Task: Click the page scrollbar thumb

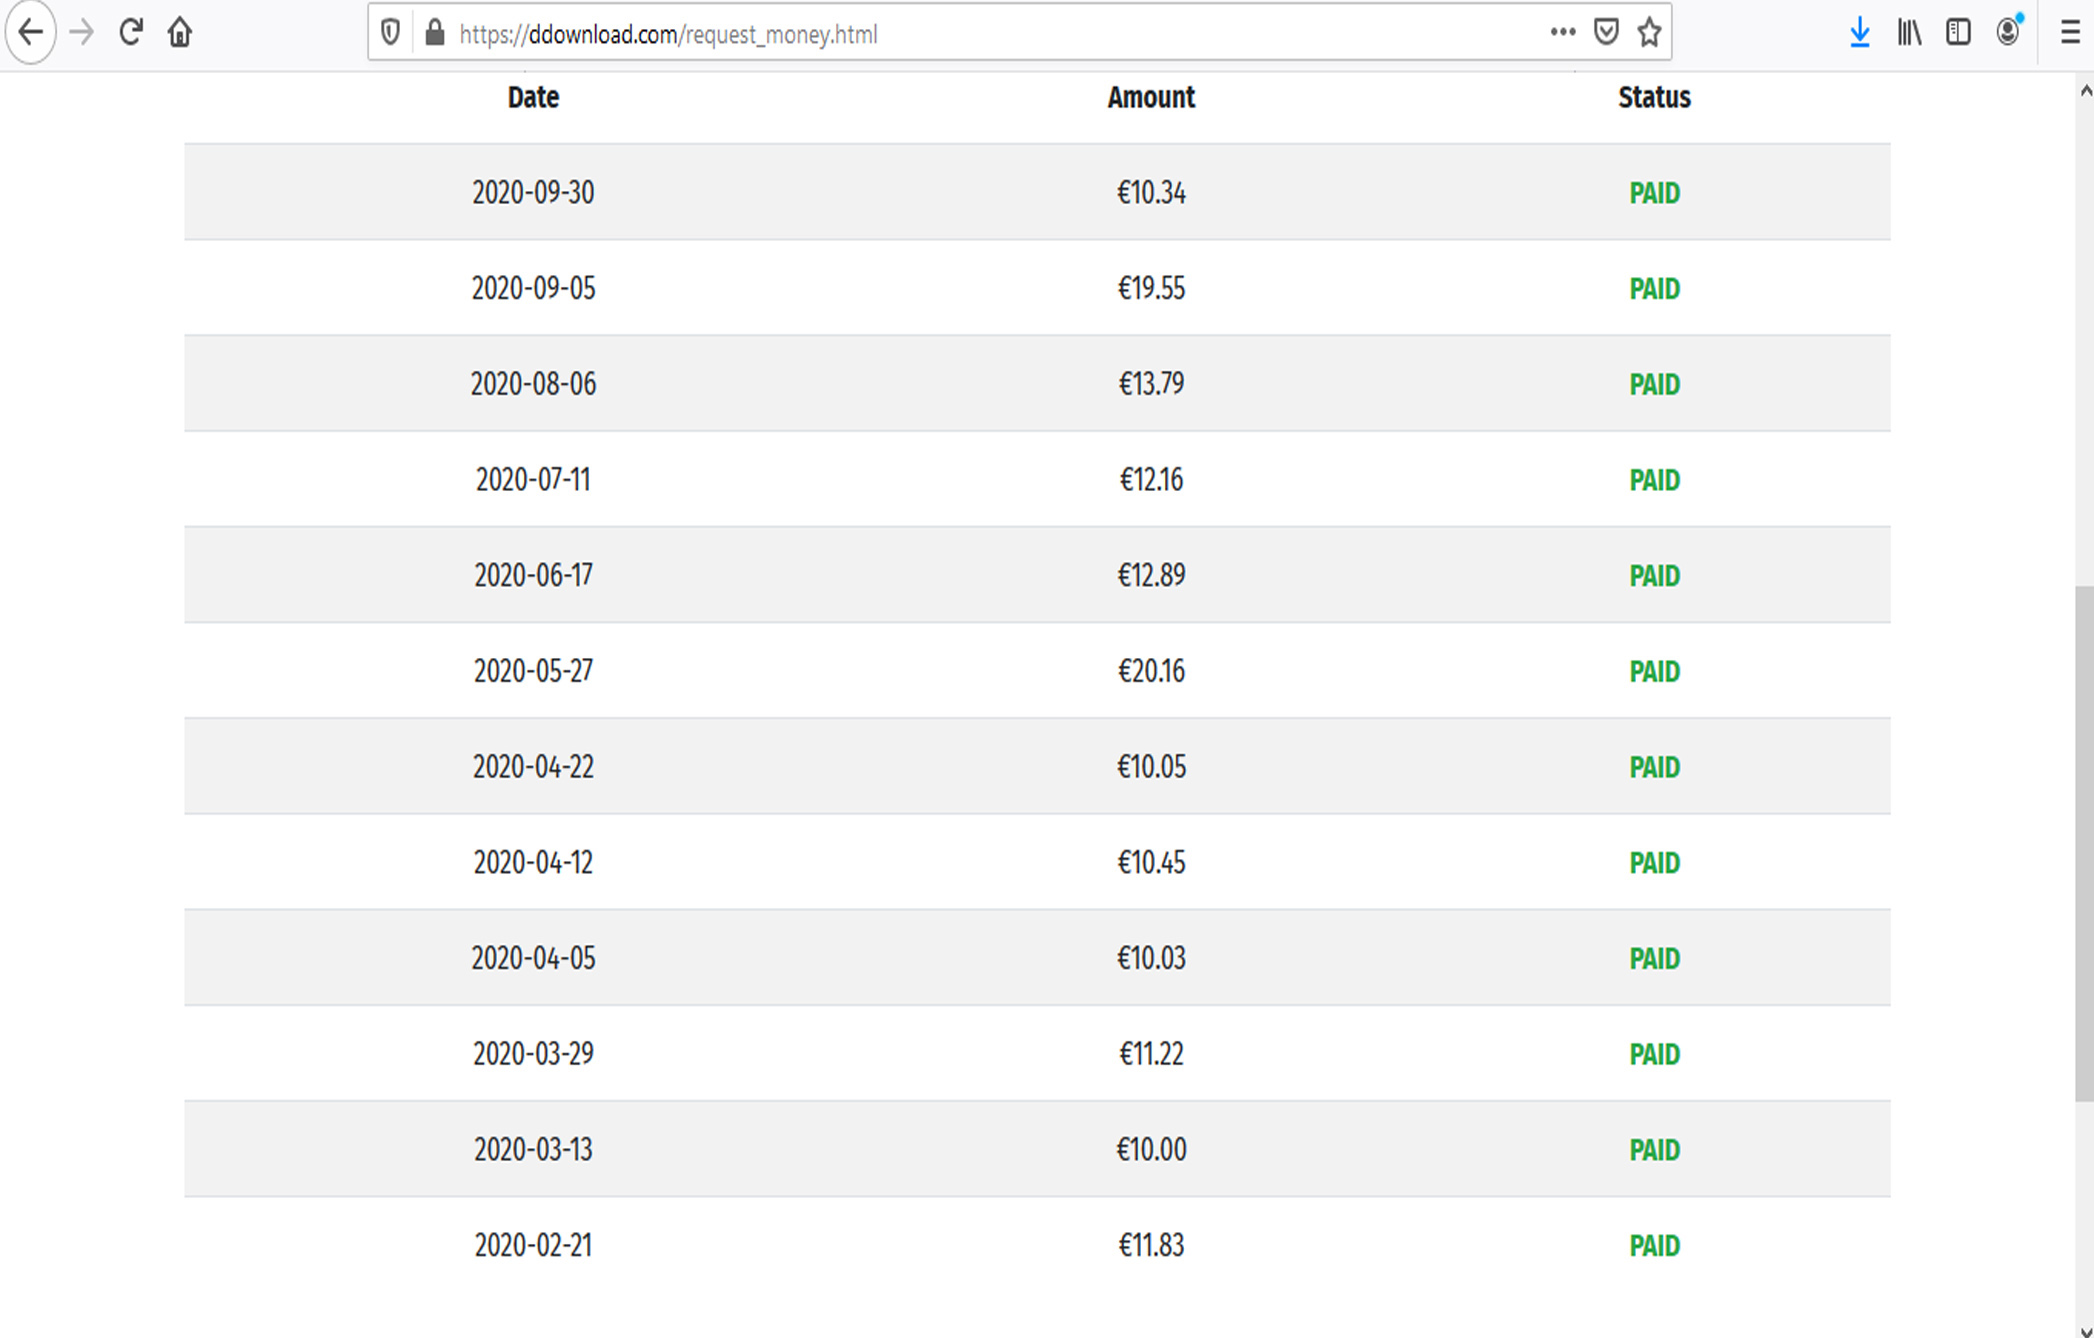Action: [2084, 843]
